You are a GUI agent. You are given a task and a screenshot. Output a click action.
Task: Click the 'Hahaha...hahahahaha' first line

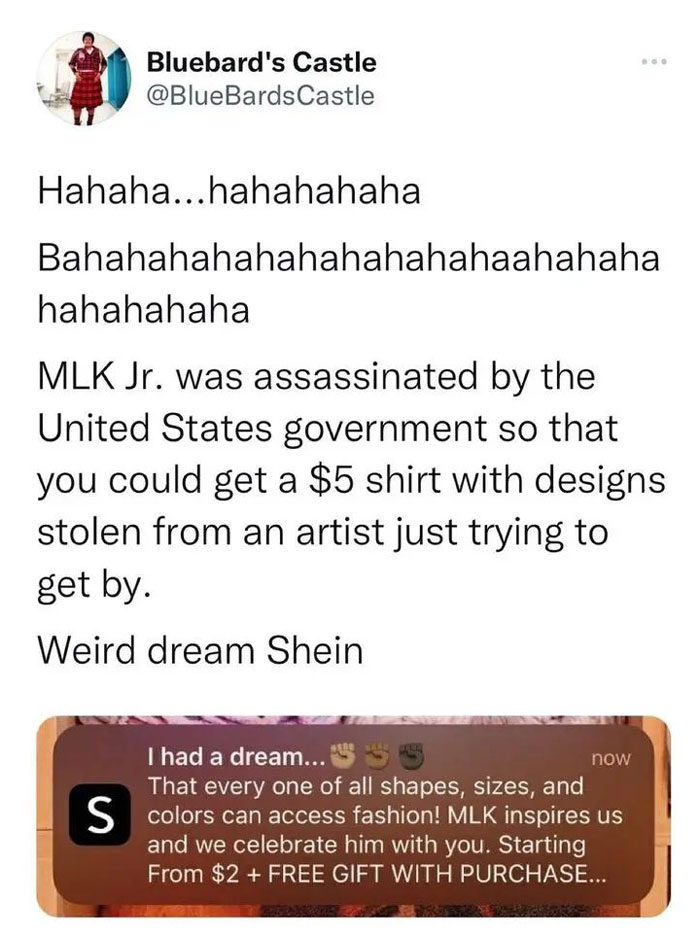coord(229,191)
